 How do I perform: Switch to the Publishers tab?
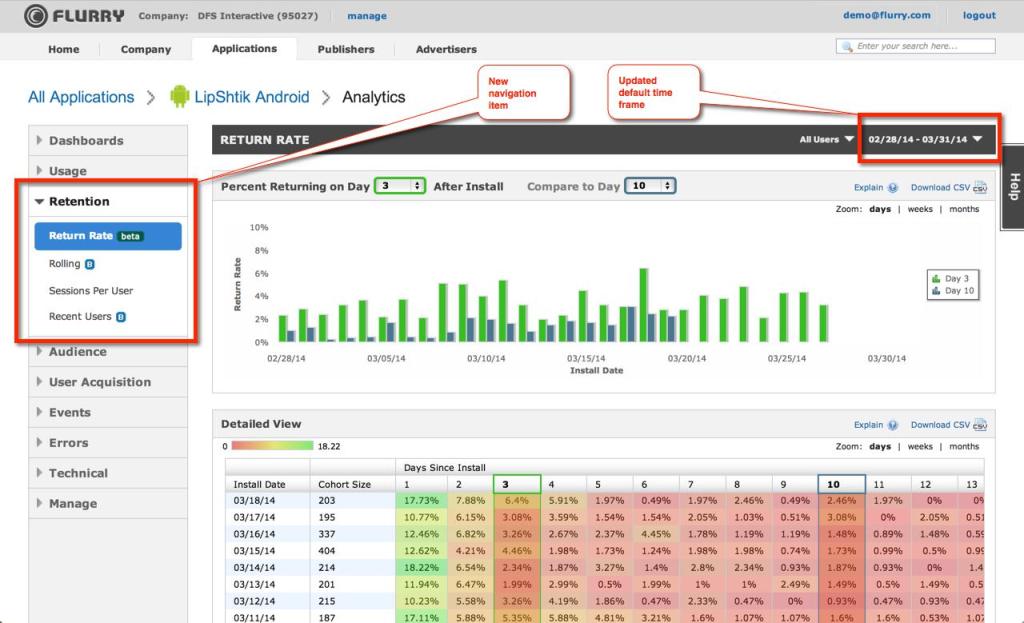point(346,49)
